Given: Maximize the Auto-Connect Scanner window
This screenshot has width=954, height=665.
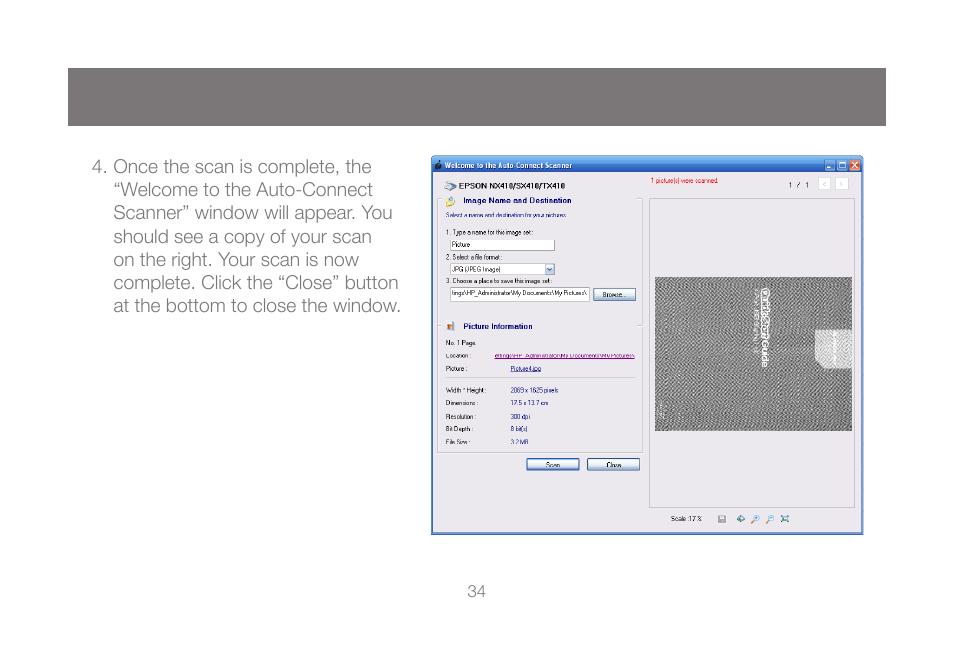Looking at the screenshot, I should pyautogui.click(x=842, y=165).
